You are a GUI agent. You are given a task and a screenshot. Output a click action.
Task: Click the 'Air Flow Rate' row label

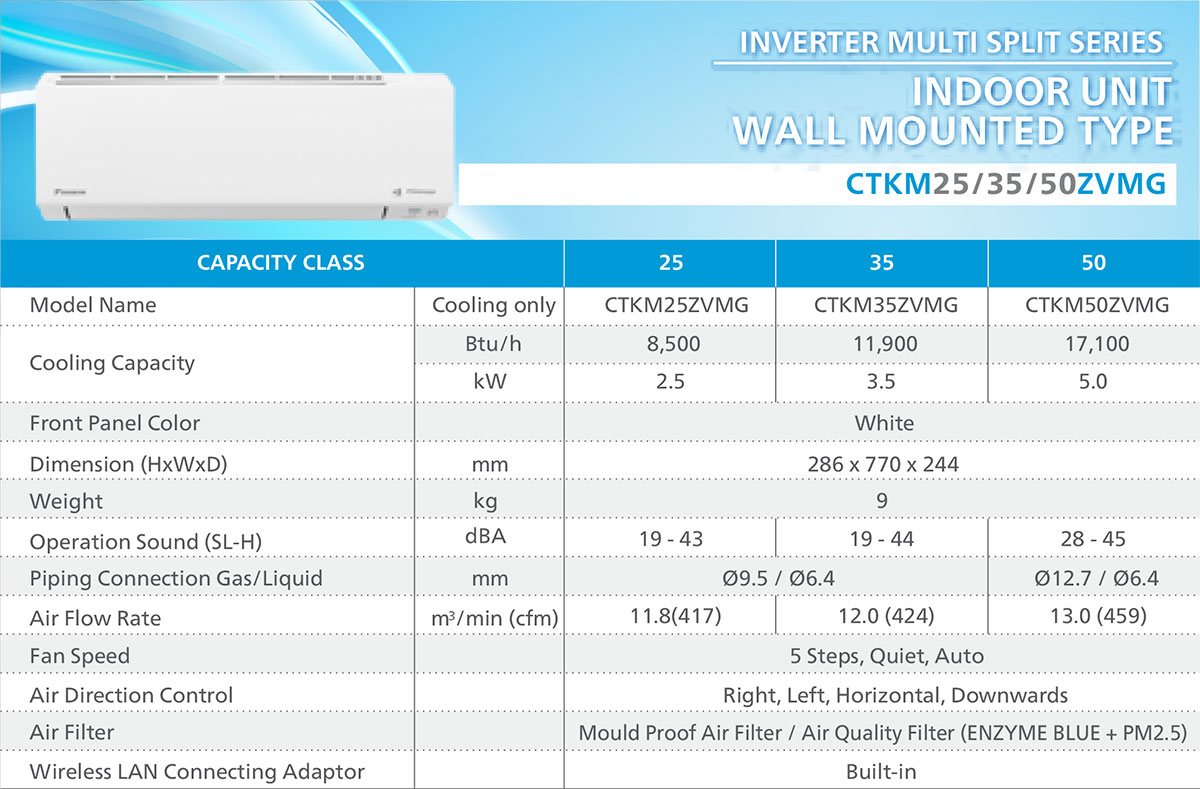pyautogui.click(x=95, y=618)
